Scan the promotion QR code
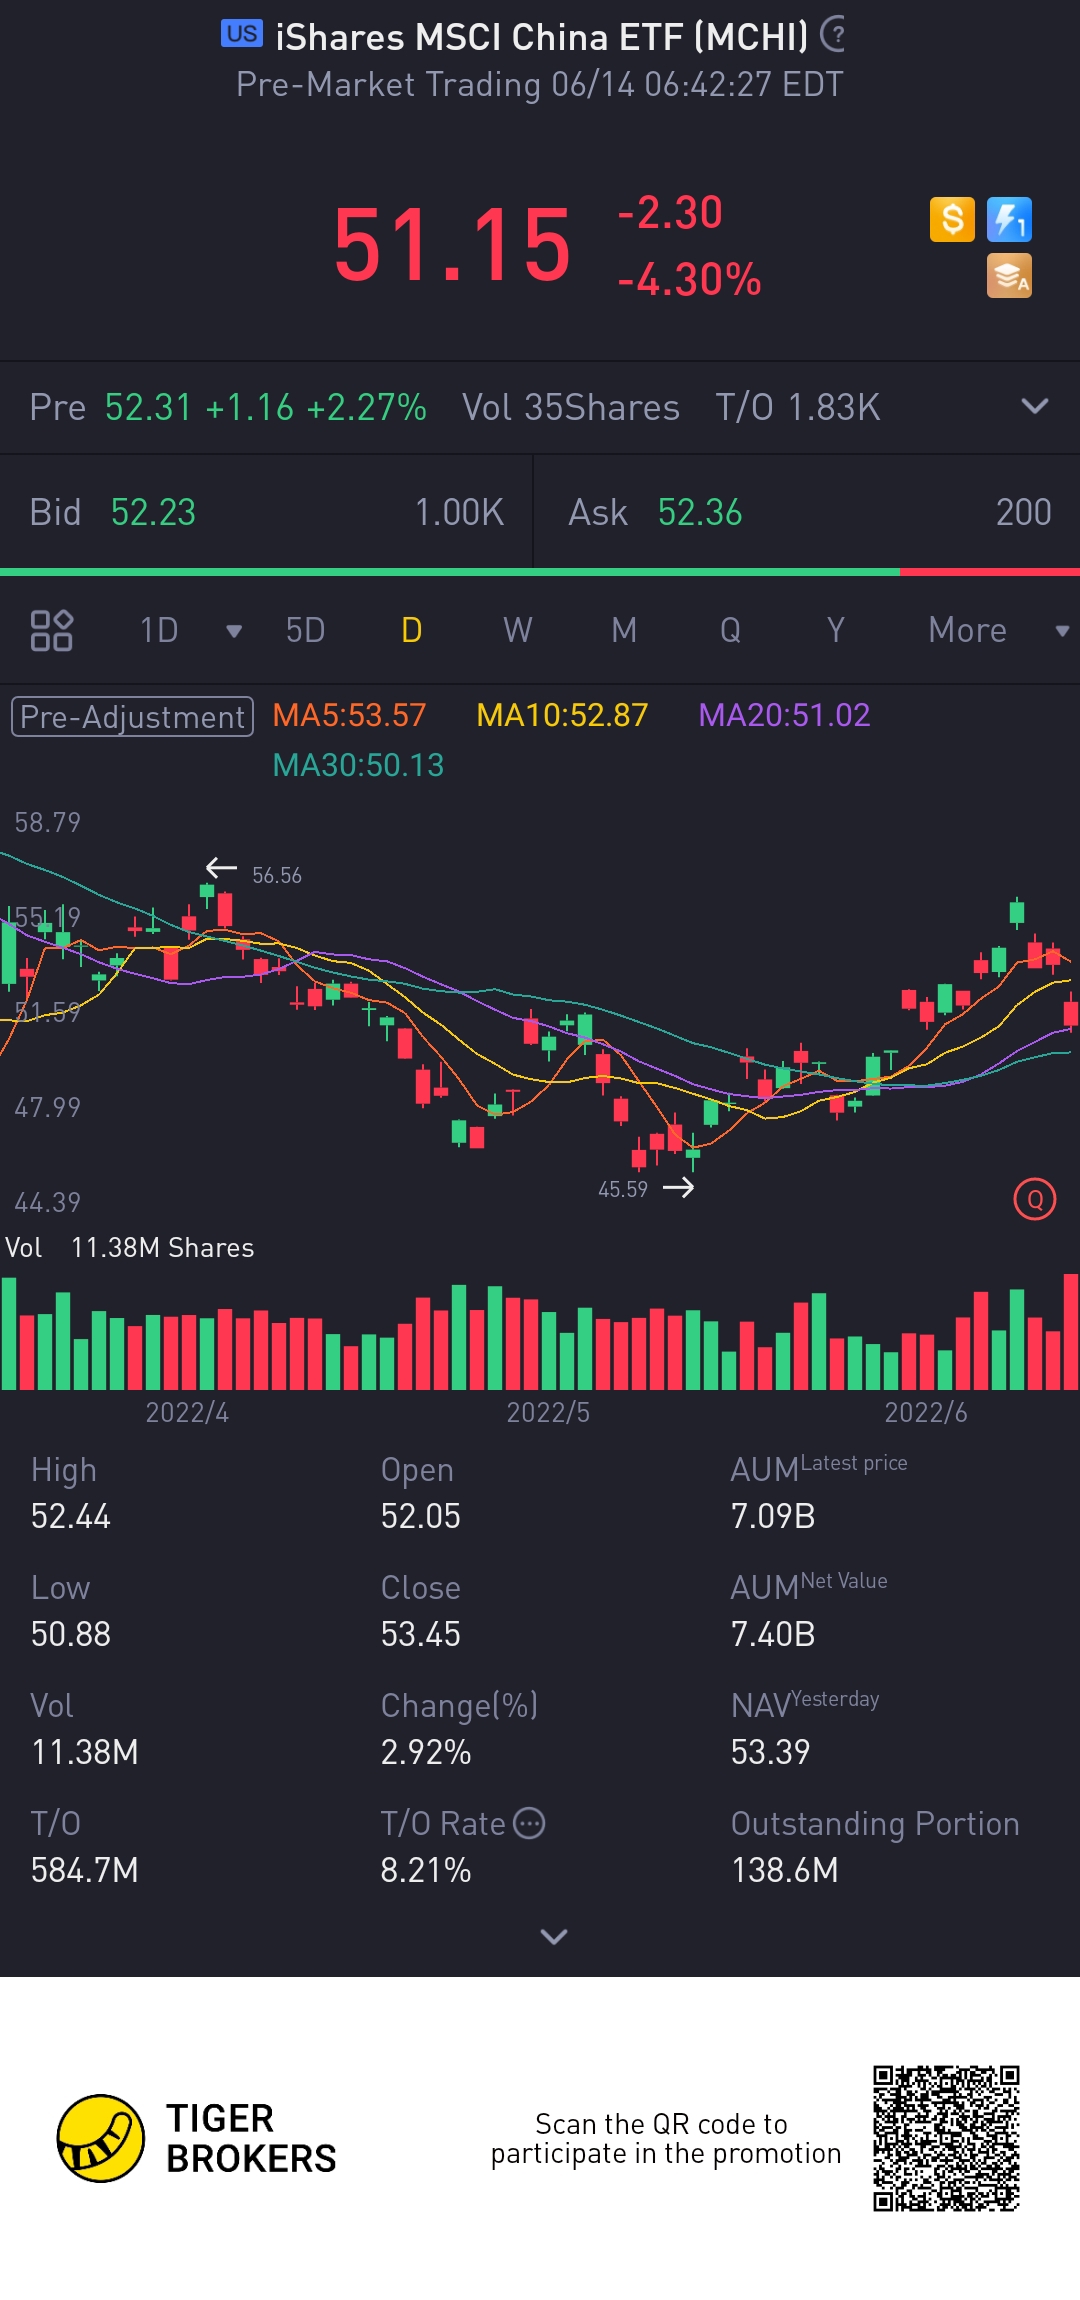The height and width of the screenshot is (2300, 1080). point(946,2138)
